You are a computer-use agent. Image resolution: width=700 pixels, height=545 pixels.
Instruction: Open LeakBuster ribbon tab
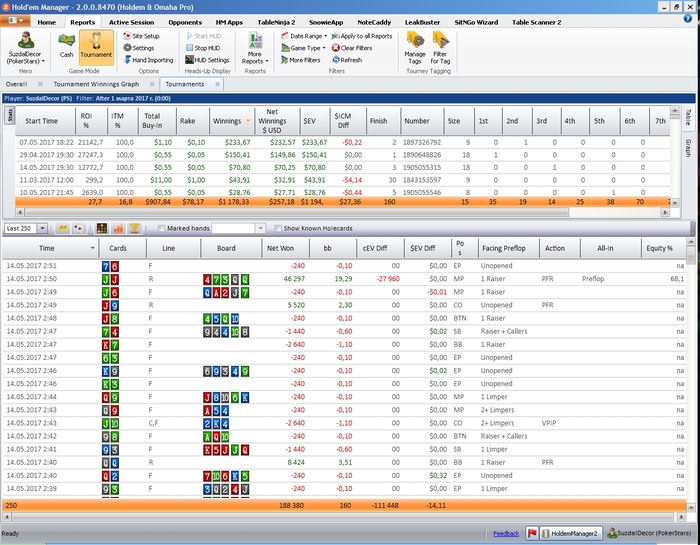(422, 22)
